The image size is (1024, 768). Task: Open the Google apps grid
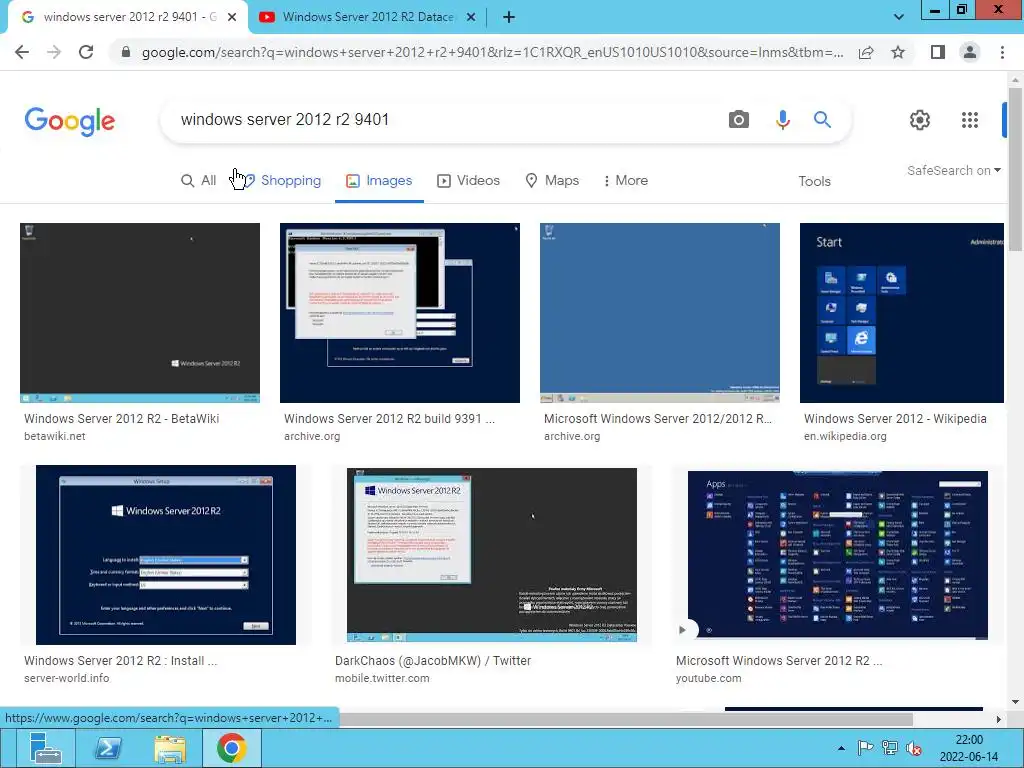970,120
